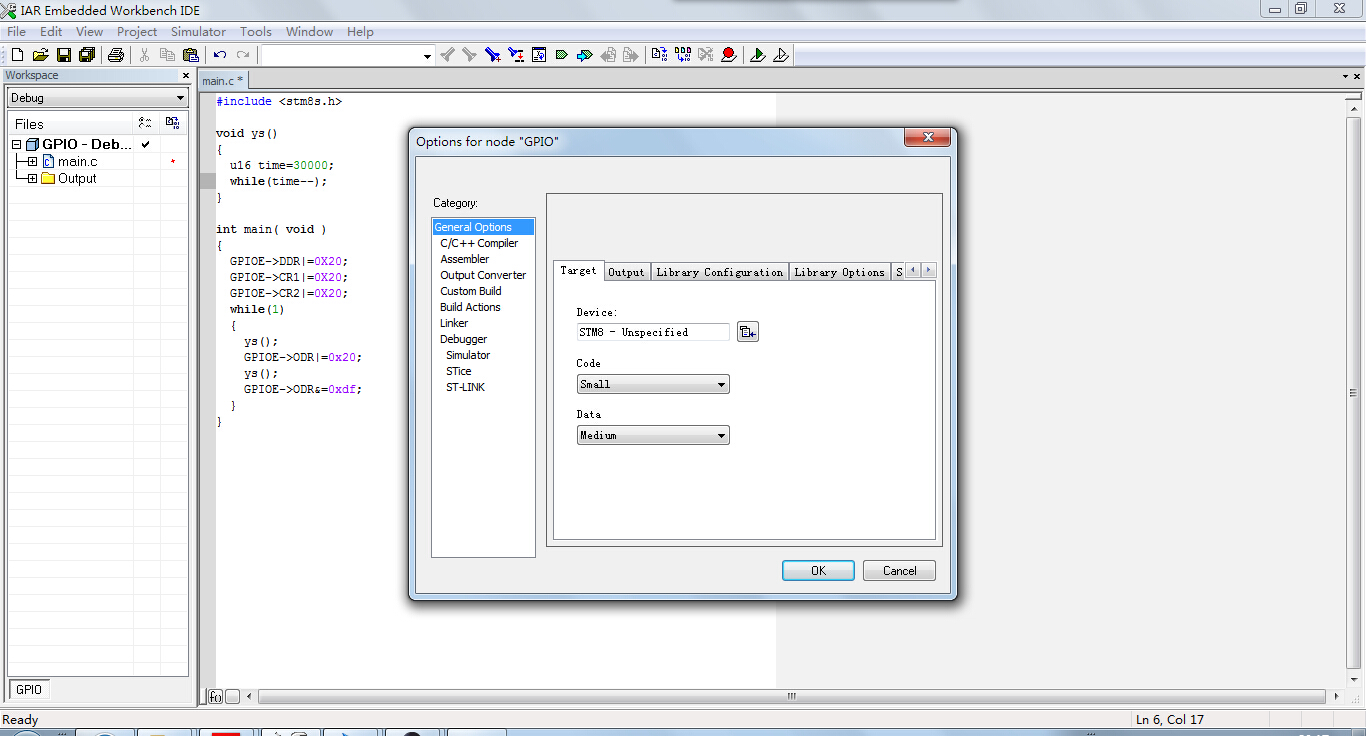The width and height of the screenshot is (1366, 736).
Task: Open the File menu
Action: coord(17,32)
